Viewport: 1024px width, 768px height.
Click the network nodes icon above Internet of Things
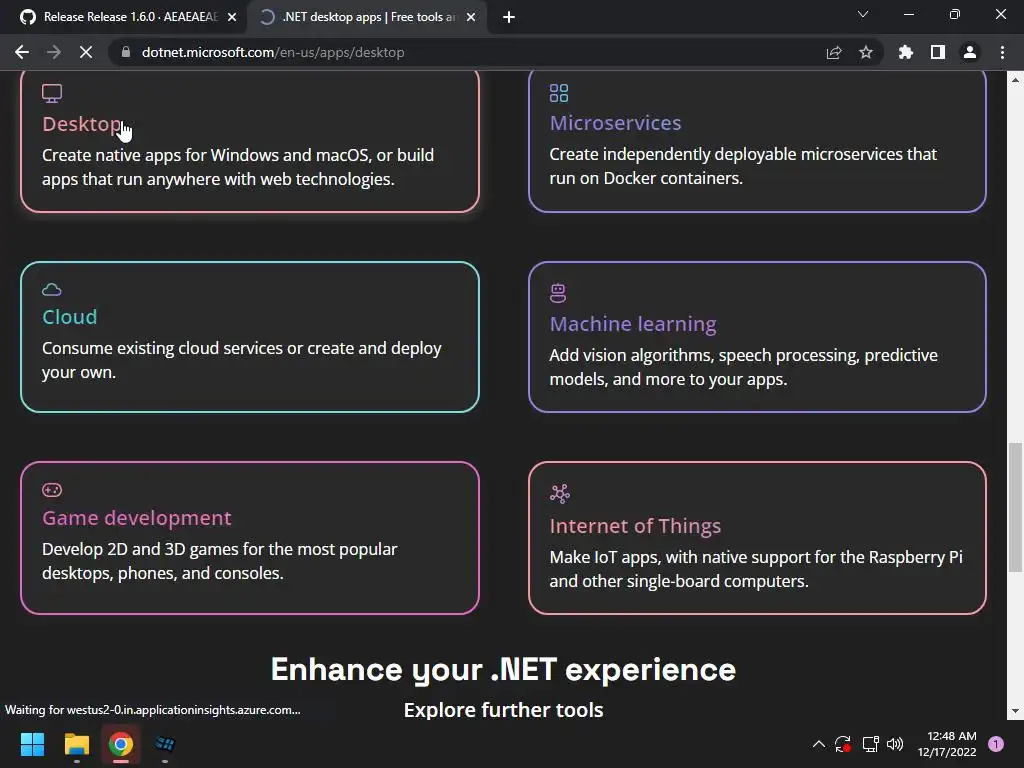(560, 494)
